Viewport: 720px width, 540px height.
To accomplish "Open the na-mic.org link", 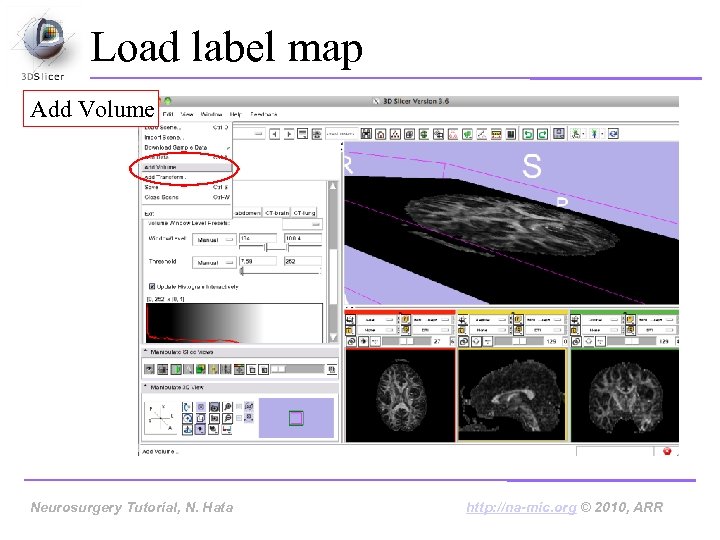I will click(521, 507).
